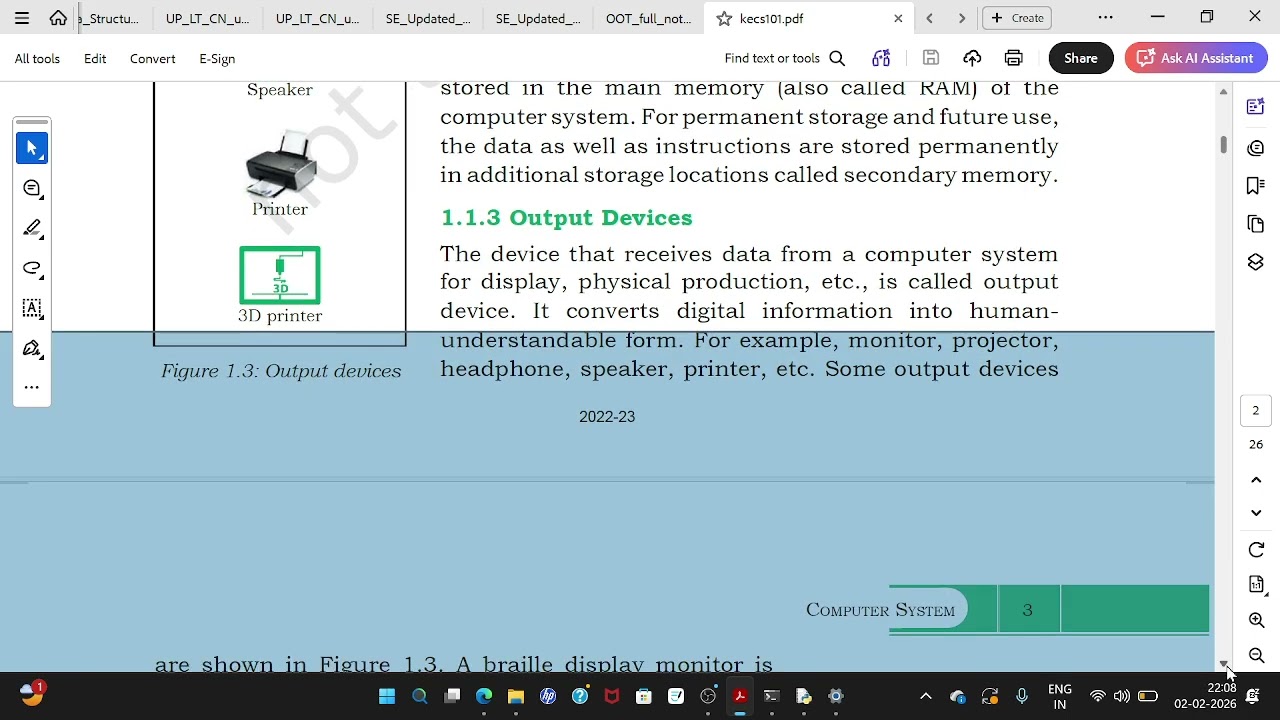1280x720 pixels.
Task: Rotate the page view clockwise
Action: click(1257, 550)
